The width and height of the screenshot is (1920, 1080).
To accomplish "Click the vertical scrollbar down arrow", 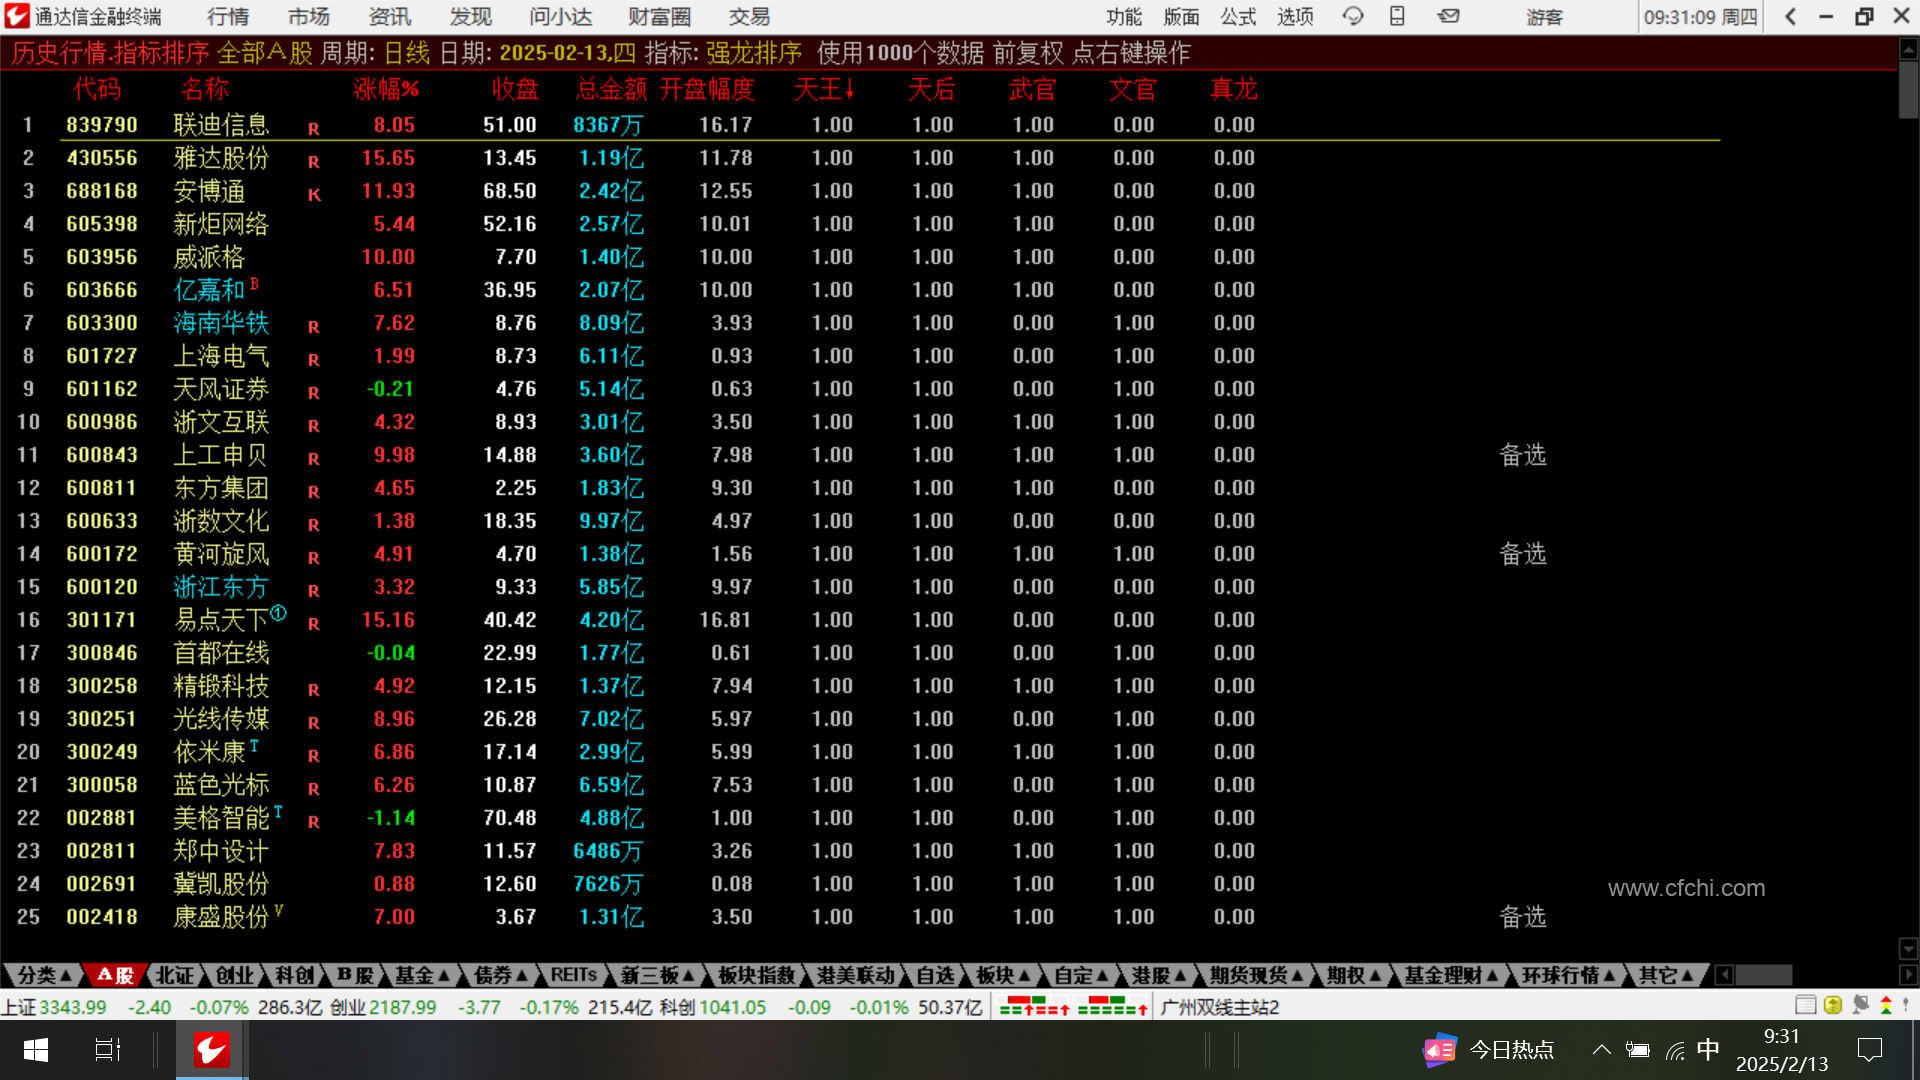I will tap(1908, 948).
